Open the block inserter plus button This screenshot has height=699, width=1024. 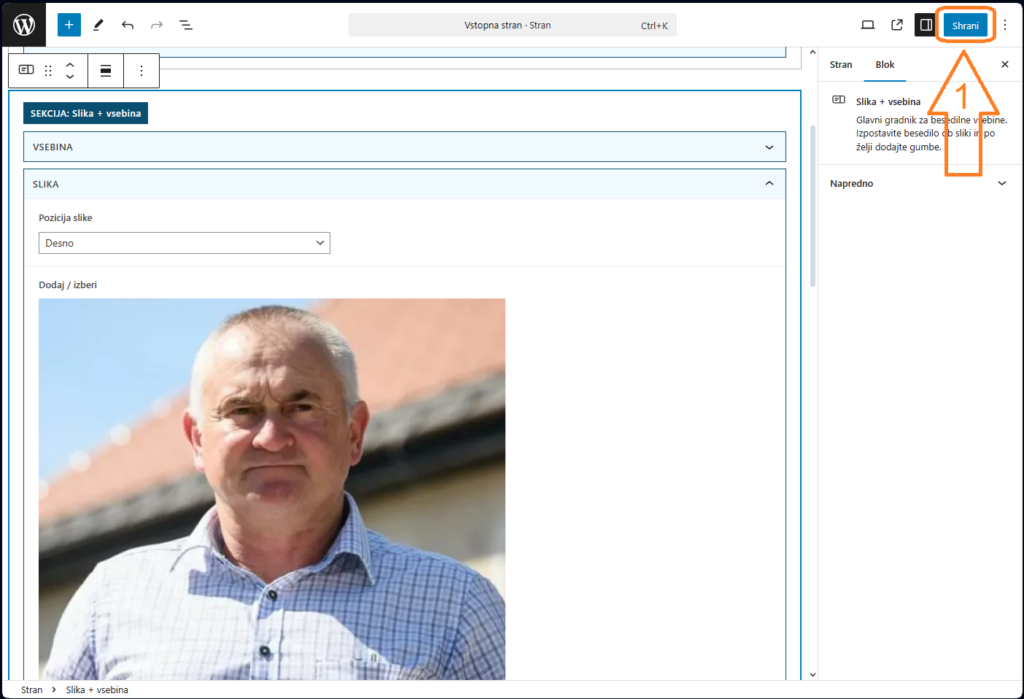(69, 25)
